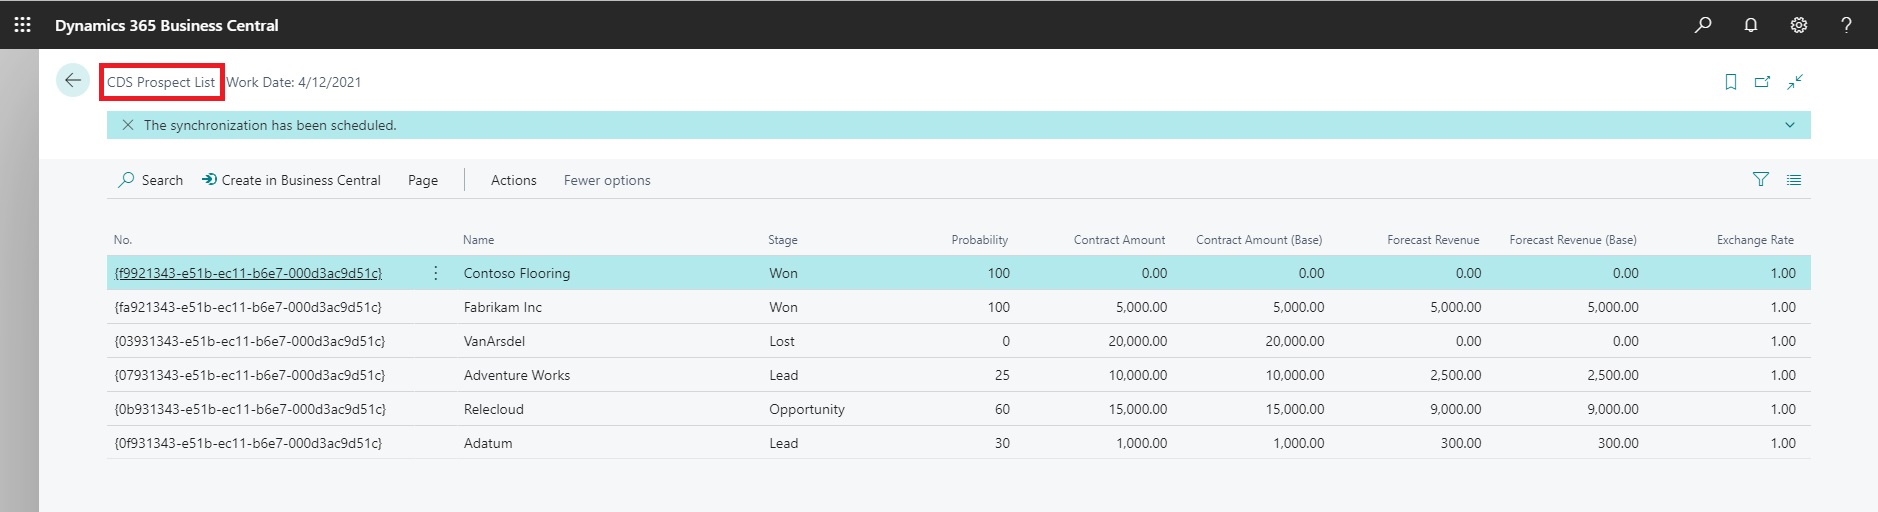The image size is (1878, 512).
Task: Open the Contoso Flooring record number link
Action: [248, 273]
